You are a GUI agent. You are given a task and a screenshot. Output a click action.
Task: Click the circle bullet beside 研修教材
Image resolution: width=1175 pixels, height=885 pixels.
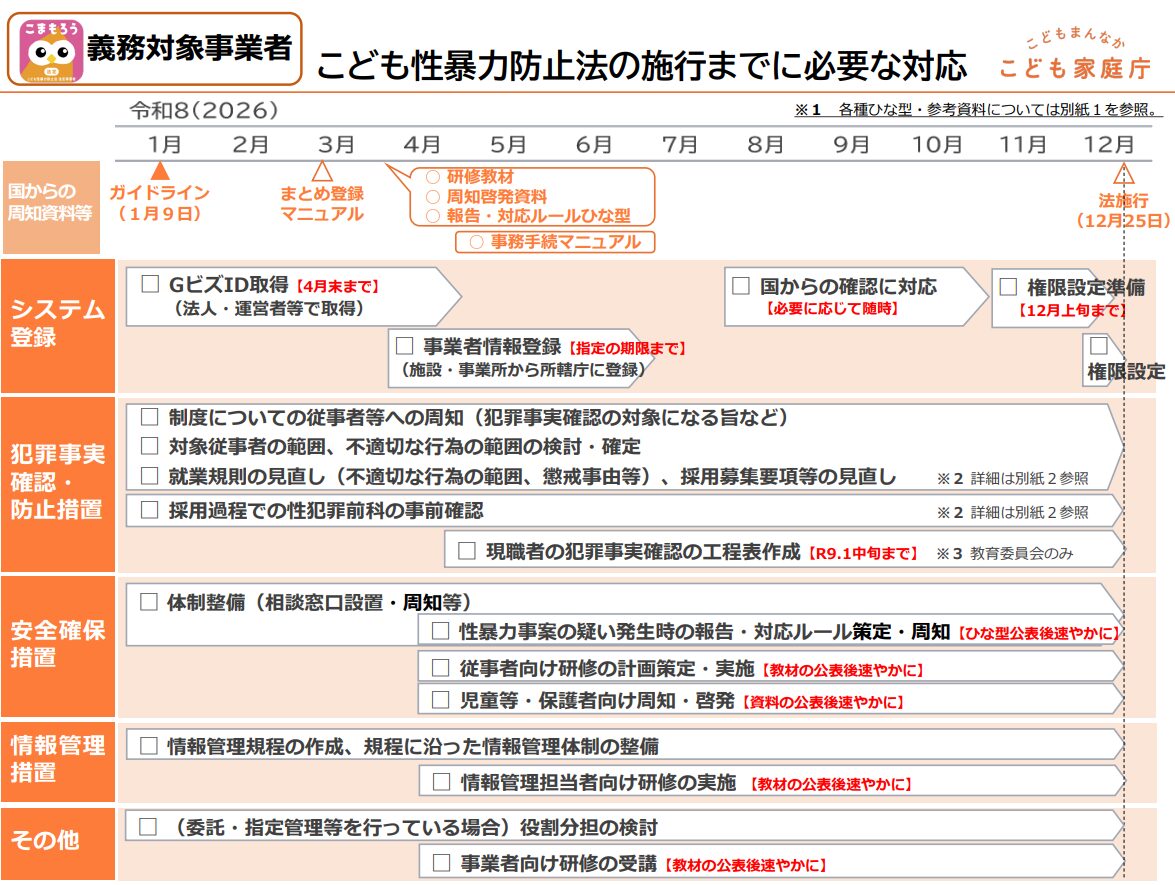pyautogui.click(x=432, y=178)
